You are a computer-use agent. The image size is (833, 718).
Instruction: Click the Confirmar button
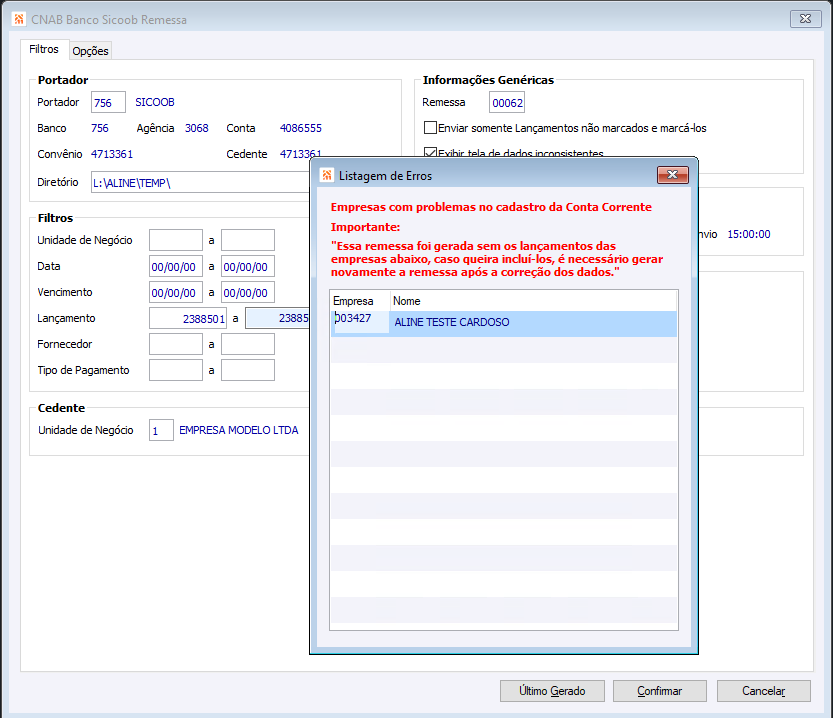660,691
